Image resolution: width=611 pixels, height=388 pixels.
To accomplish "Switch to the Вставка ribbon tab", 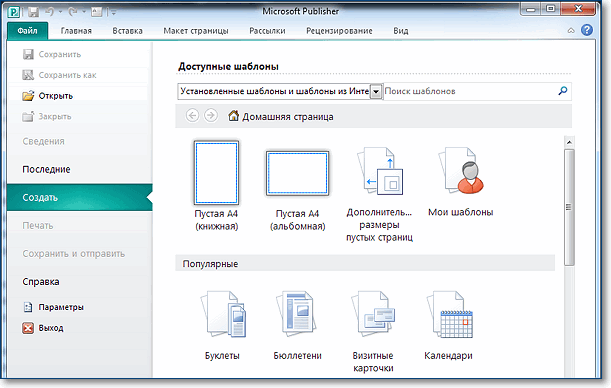I will tap(127, 31).
